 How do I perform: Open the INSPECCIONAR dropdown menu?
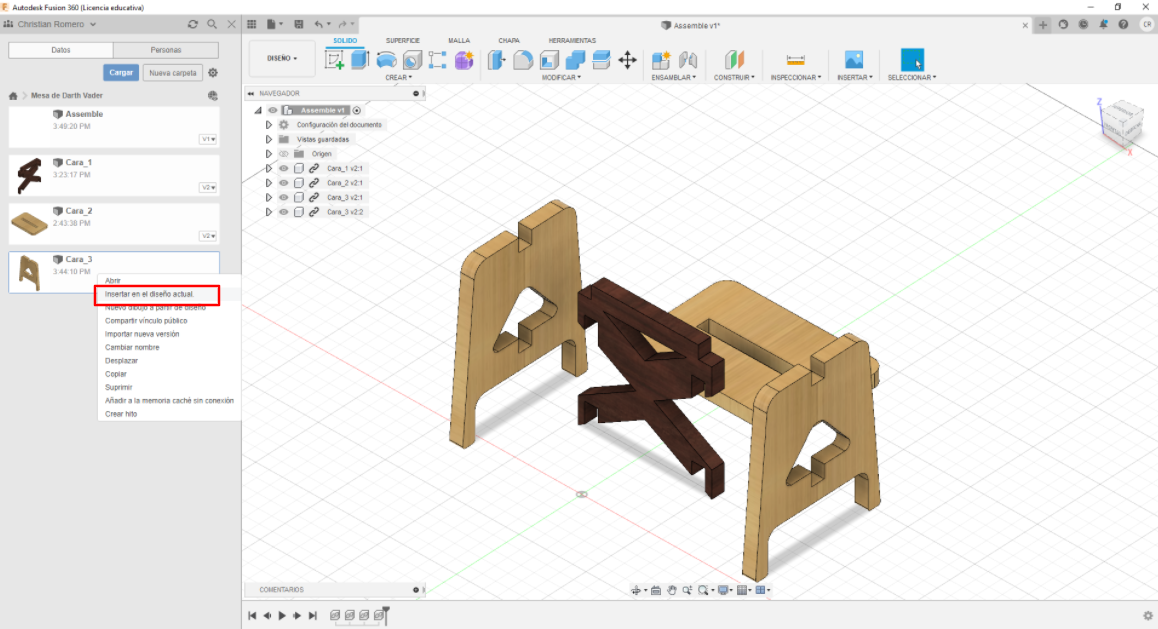796,78
